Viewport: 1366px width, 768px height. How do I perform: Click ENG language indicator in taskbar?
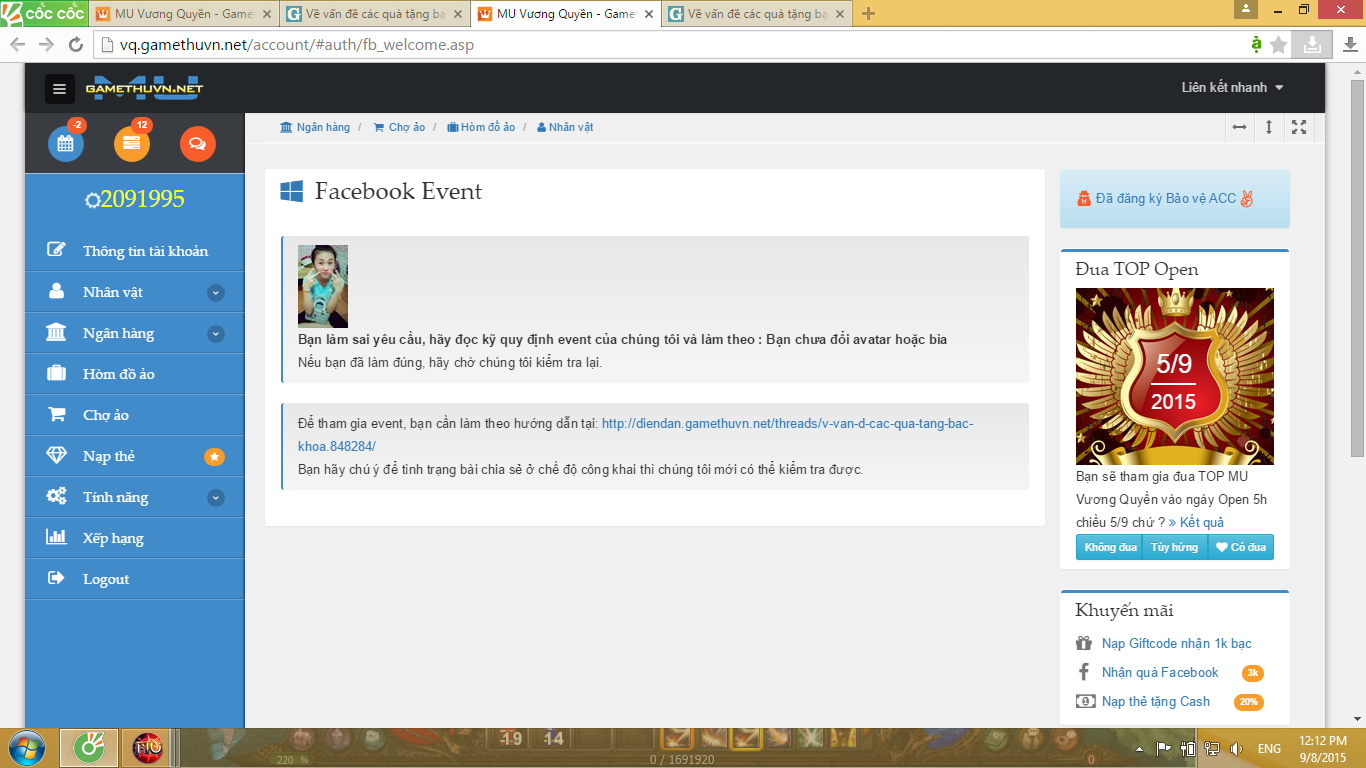coord(1269,748)
